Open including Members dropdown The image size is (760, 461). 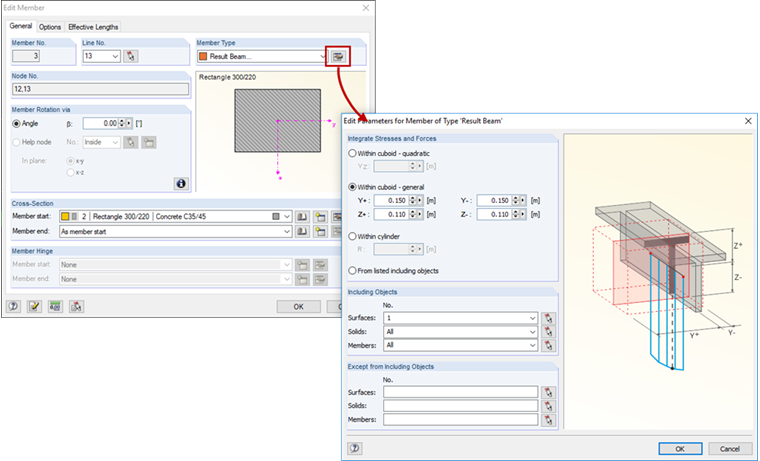click(x=533, y=346)
